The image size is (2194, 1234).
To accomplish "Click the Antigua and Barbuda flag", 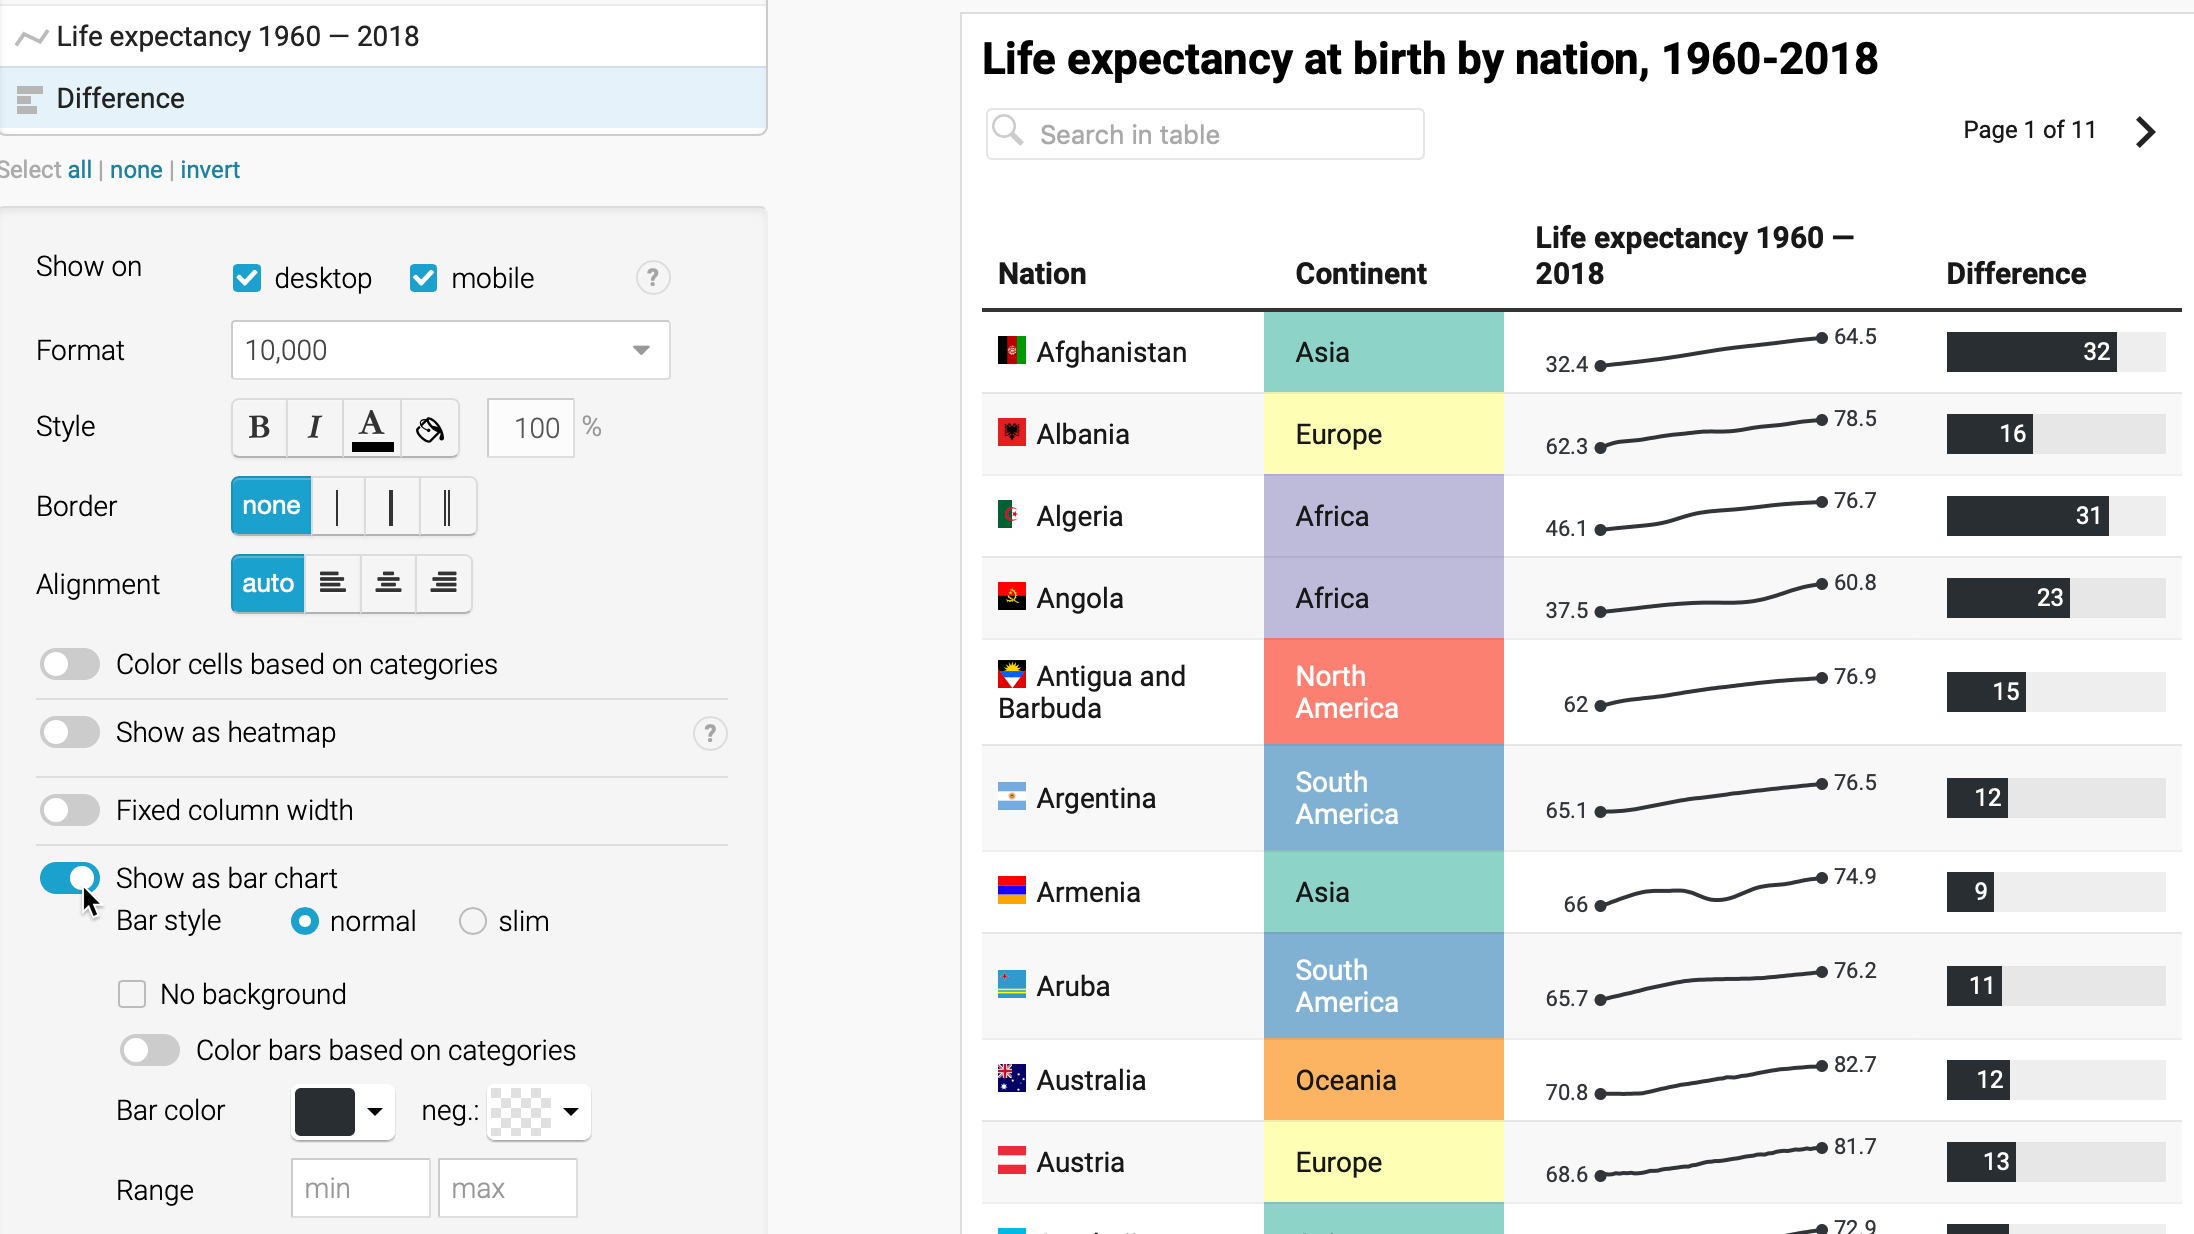I will 1012,674.
